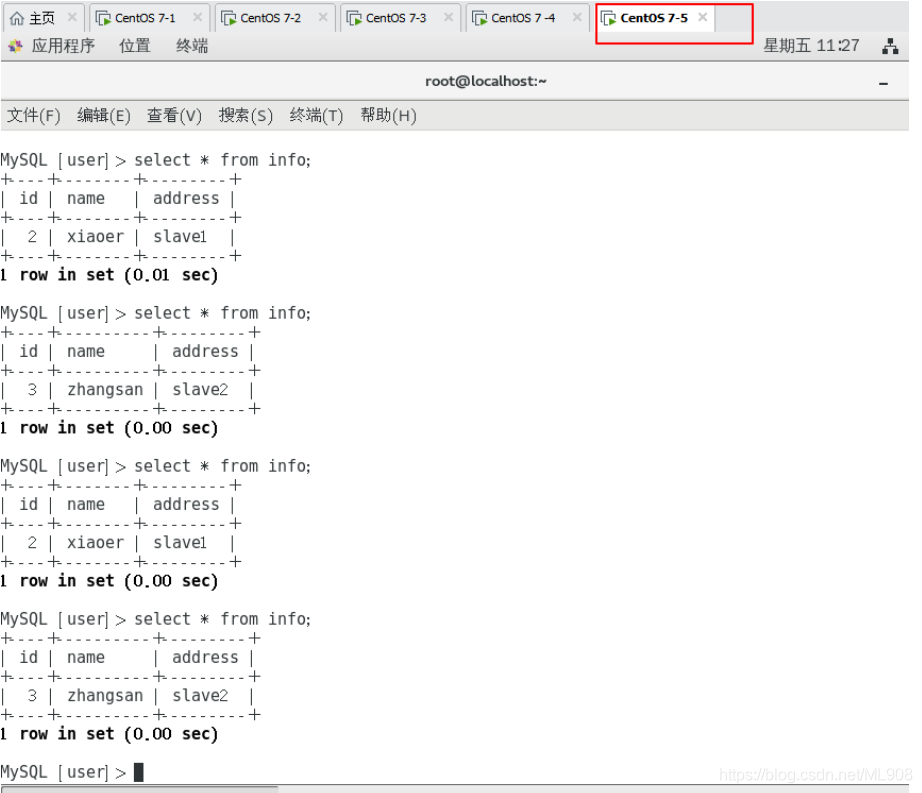This screenshot has width=922, height=793.
Task: Switch to the 主页 home tab
Action: point(43,18)
